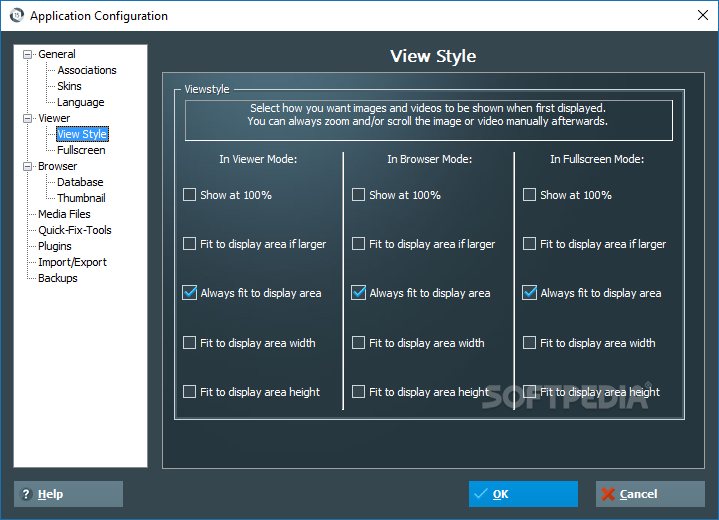Click the red X icon on Cancel button
Screen dimensions: 719x520
tap(608, 494)
